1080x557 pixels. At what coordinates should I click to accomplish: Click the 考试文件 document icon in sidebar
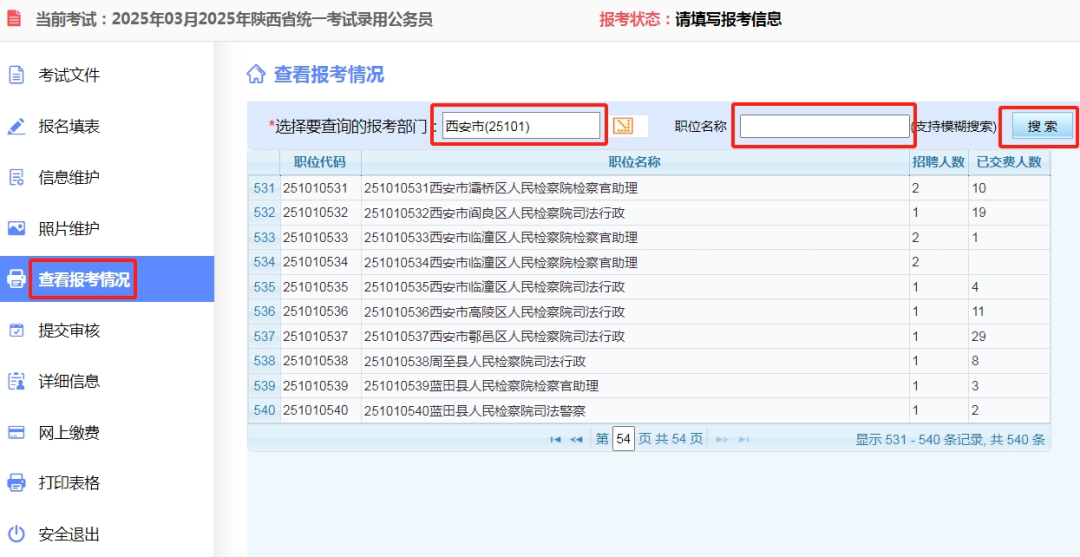[x=16, y=75]
